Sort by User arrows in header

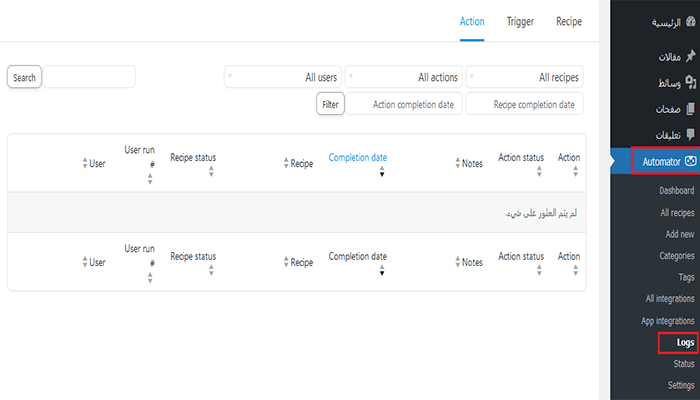click(x=85, y=163)
